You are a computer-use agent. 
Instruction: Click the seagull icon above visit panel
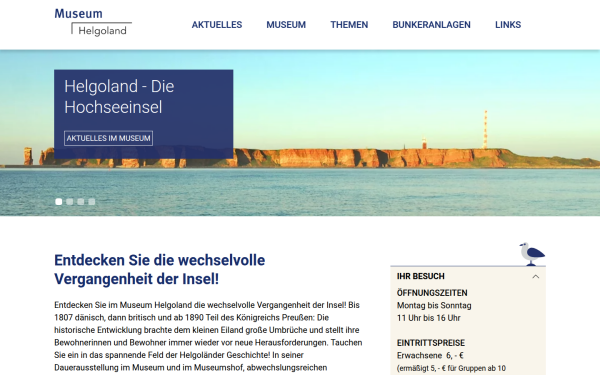click(x=532, y=254)
